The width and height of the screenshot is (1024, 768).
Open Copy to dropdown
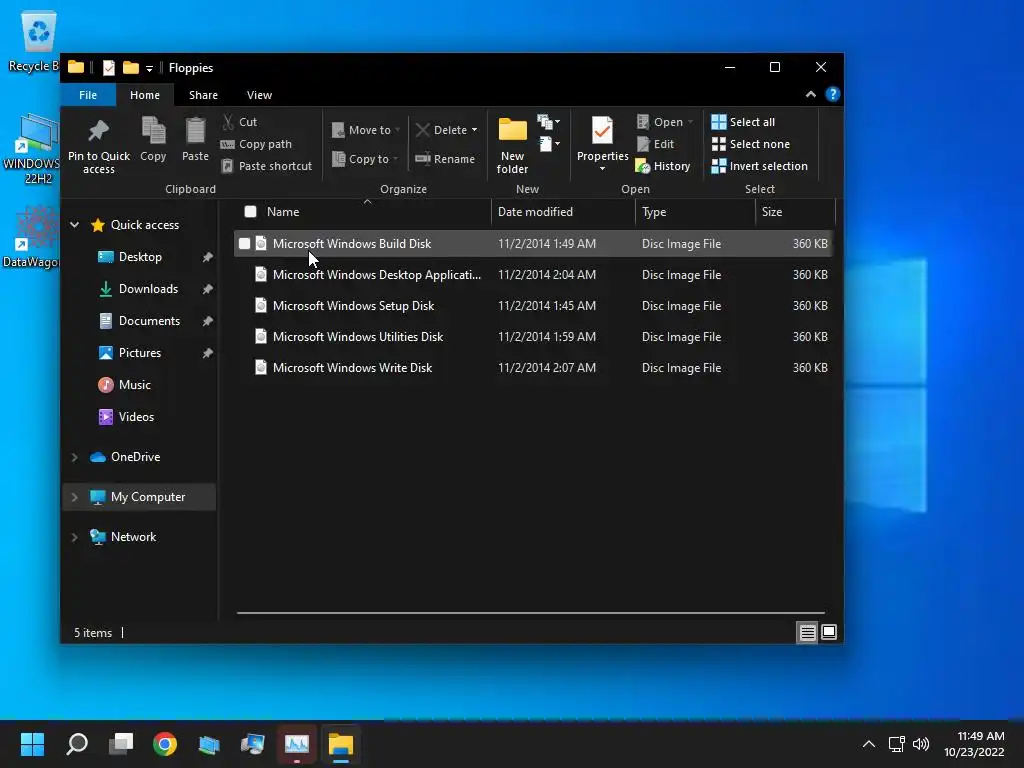364,159
